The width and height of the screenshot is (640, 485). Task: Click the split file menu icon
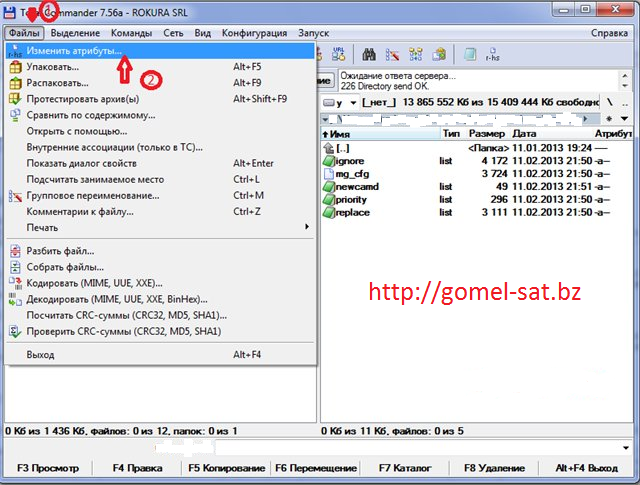(x=15, y=251)
